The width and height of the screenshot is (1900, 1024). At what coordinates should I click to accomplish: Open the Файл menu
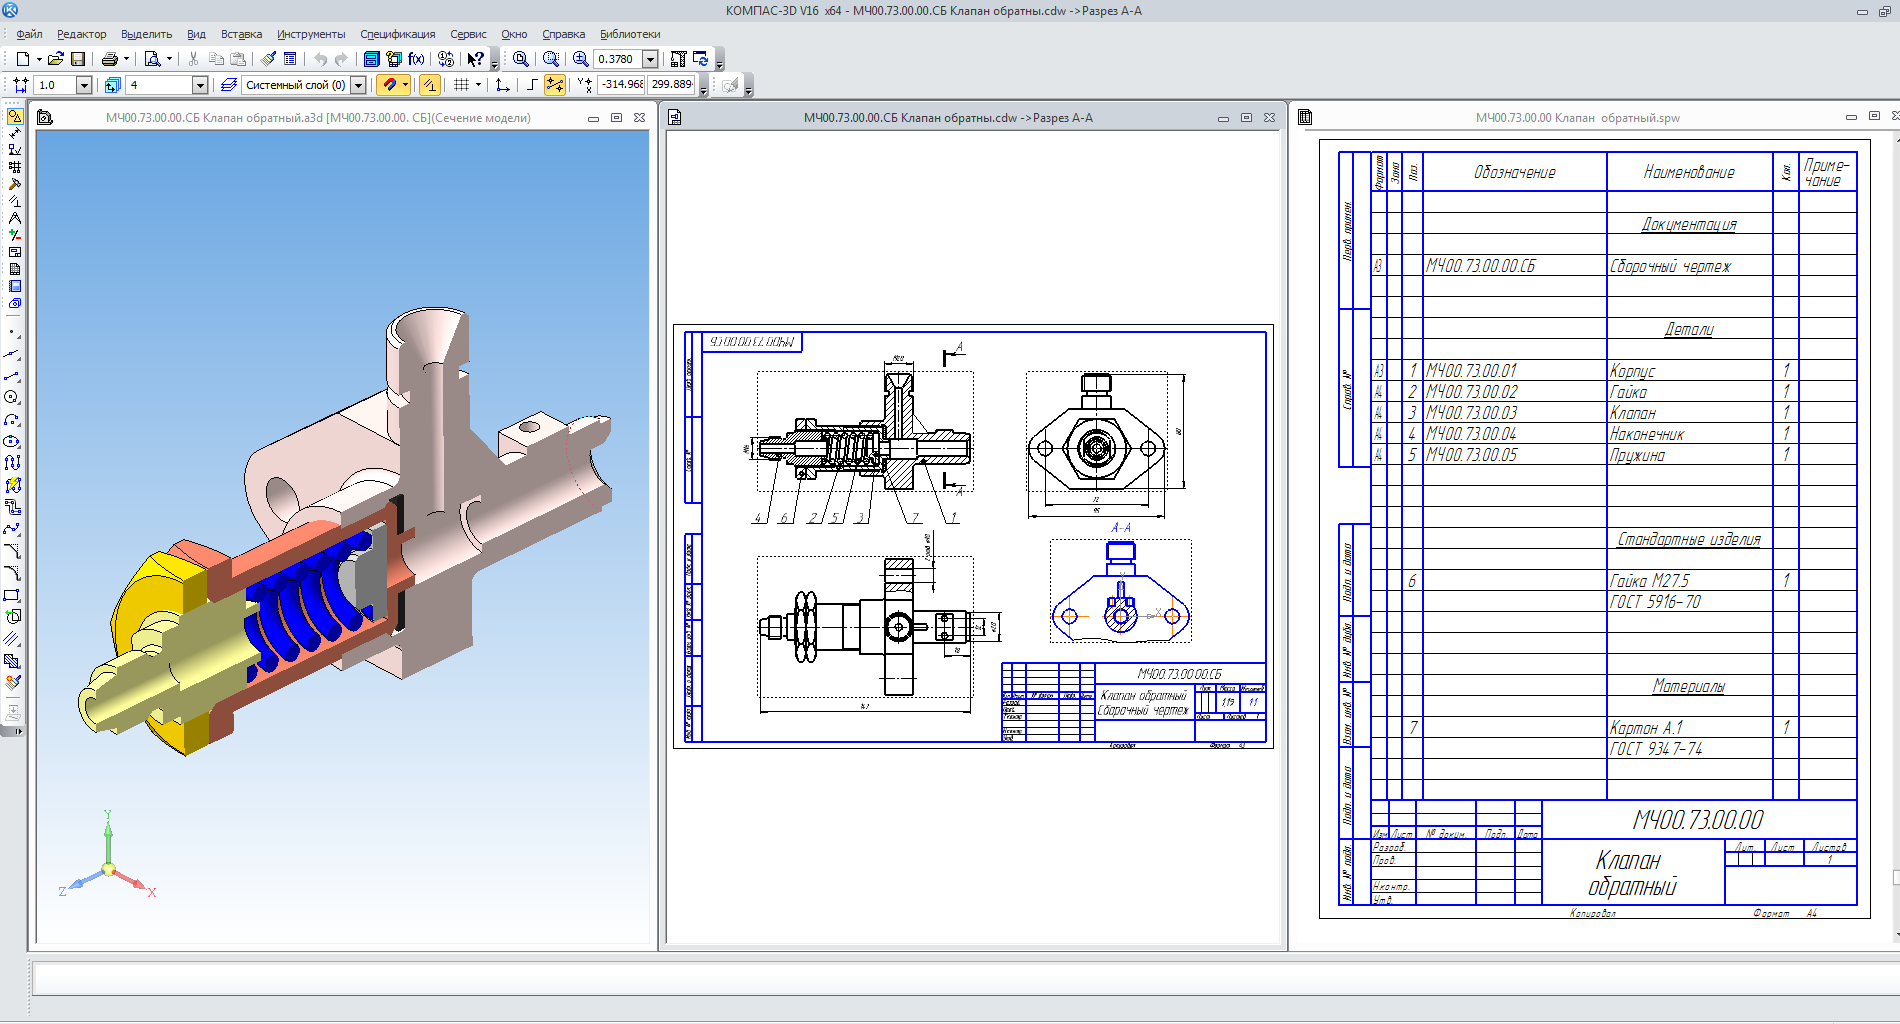coord(29,34)
